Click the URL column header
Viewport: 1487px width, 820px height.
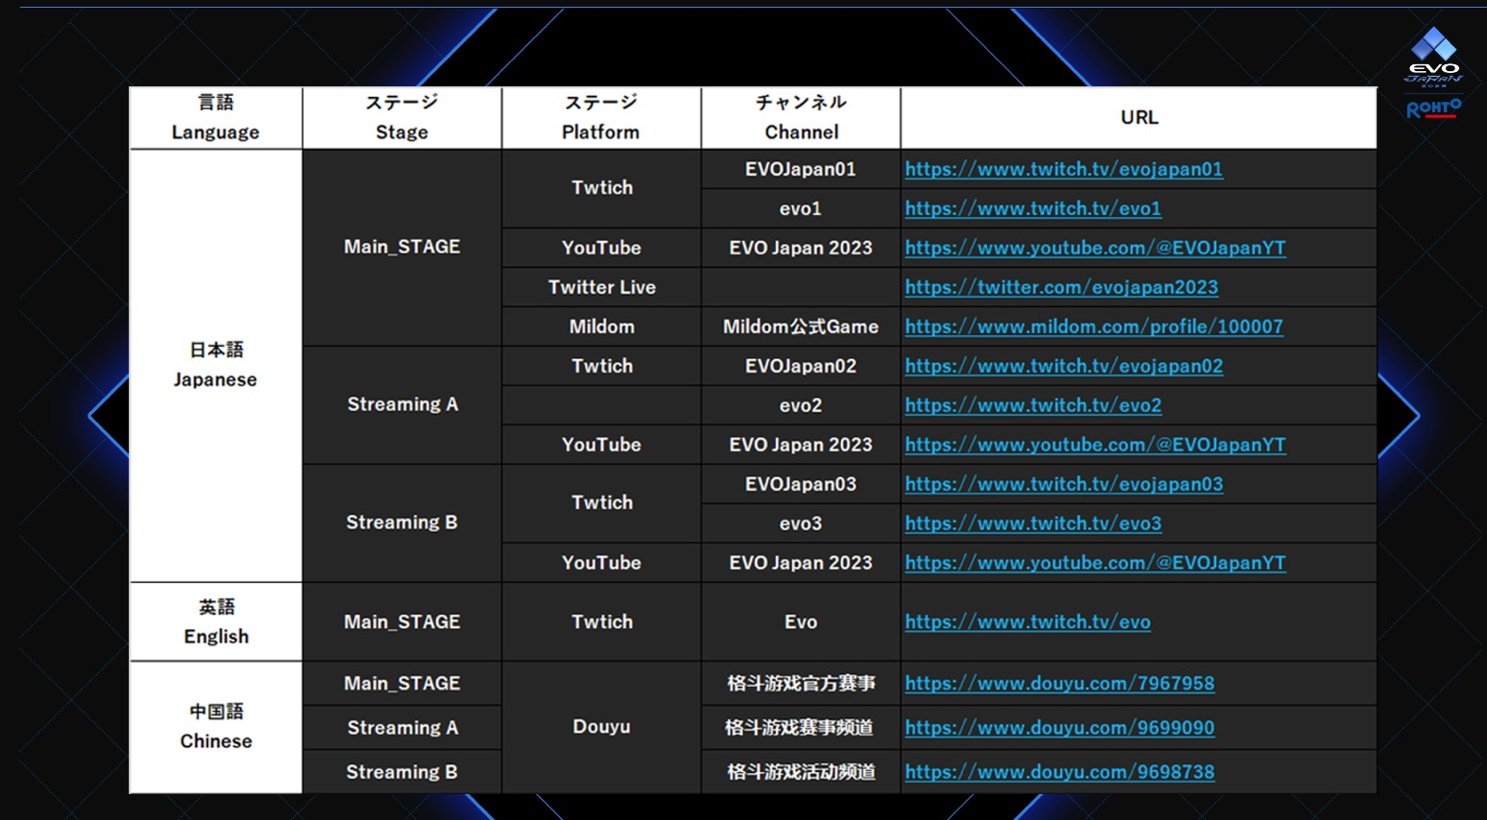(x=1139, y=118)
